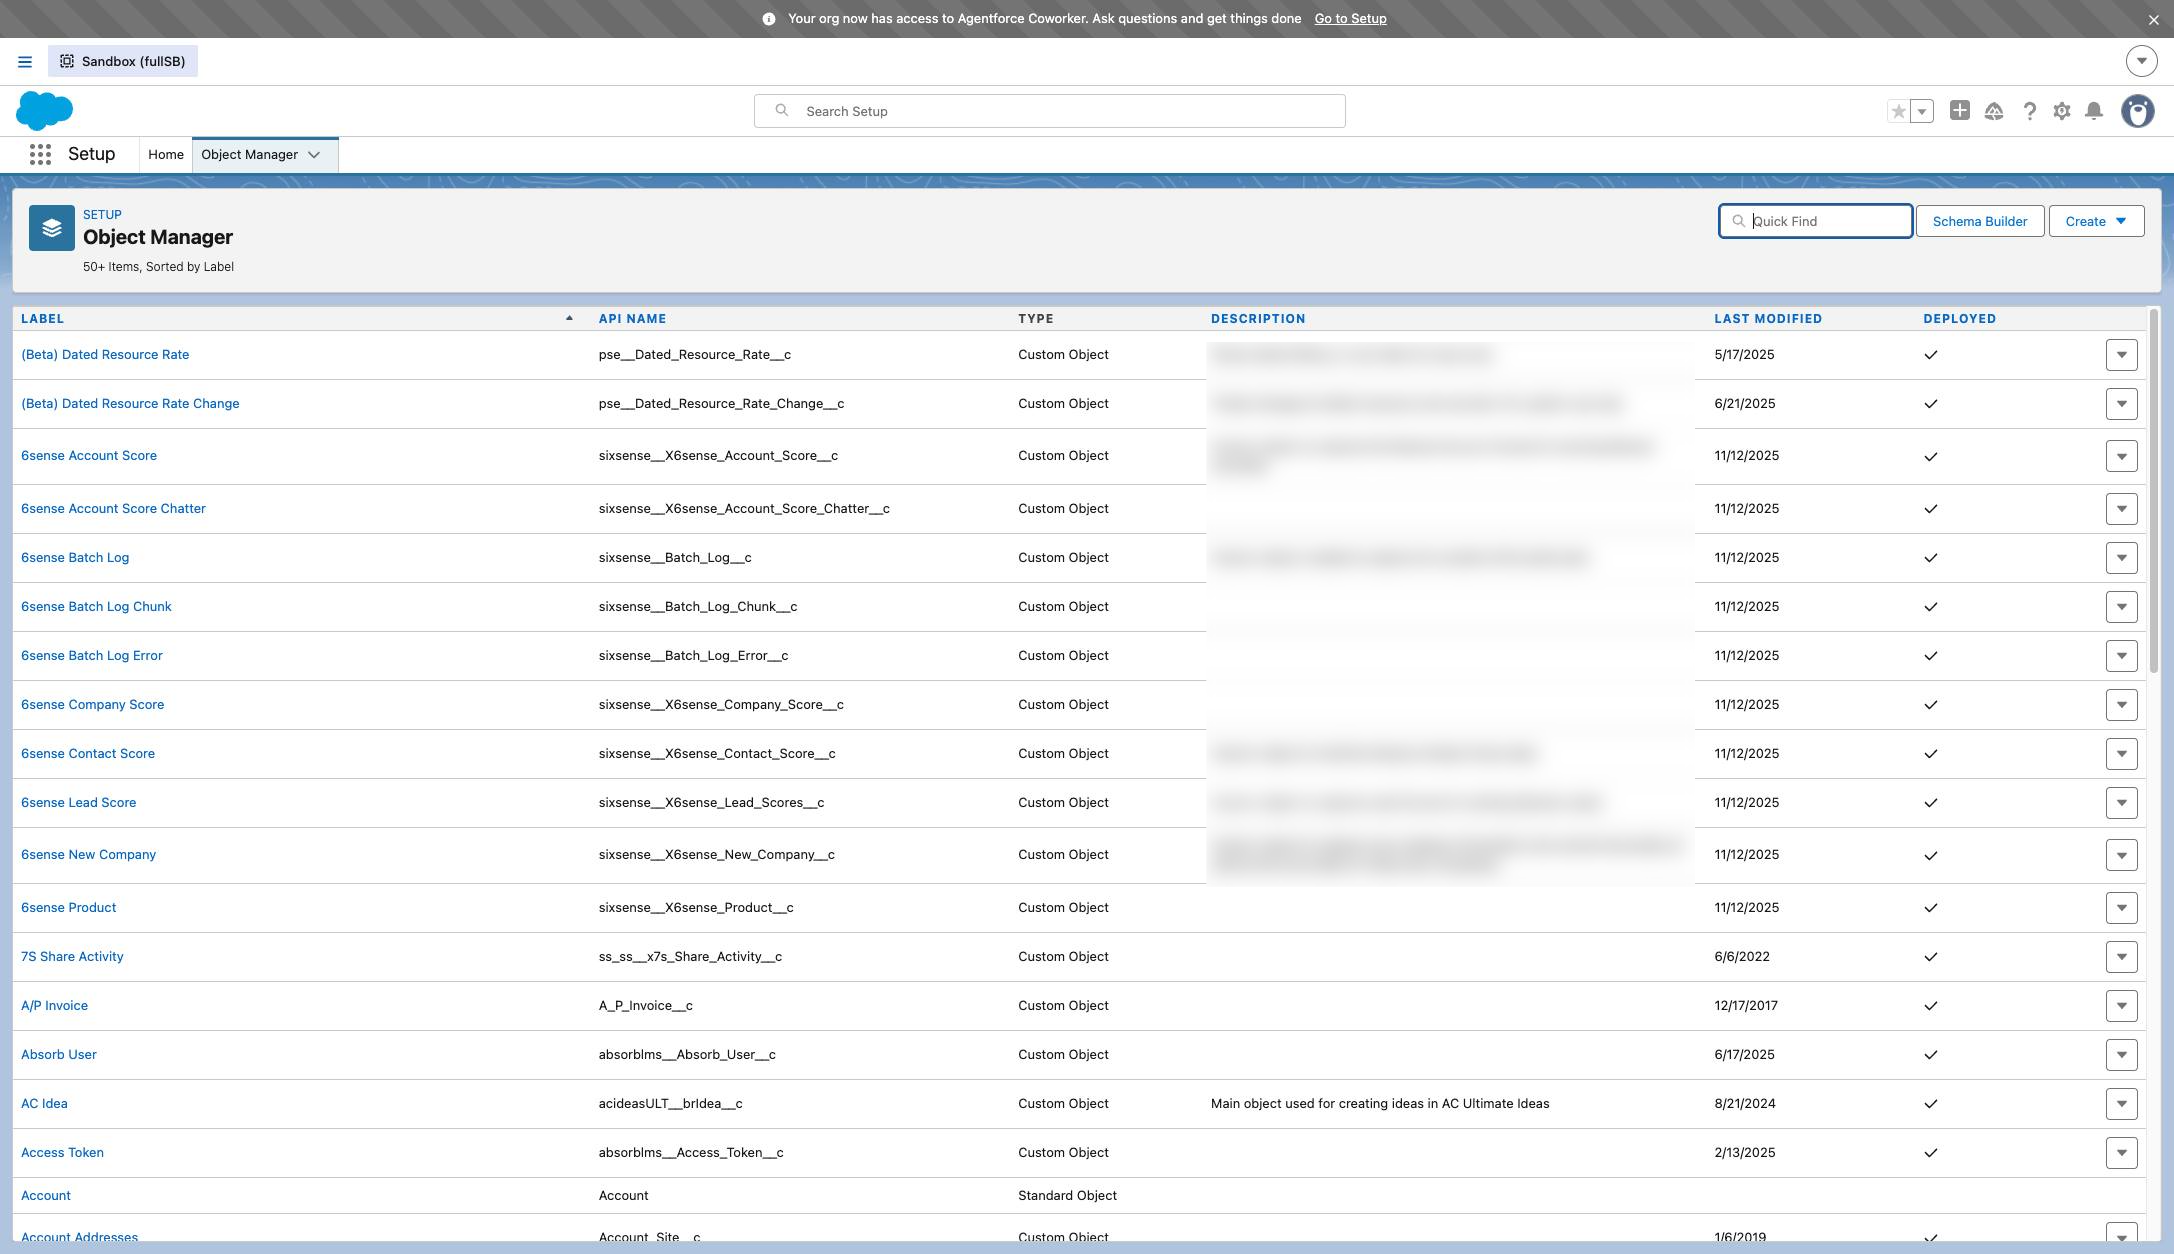Open the A/P Invoice object
This screenshot has width=2174, height=1254.
click(x=54, y=1006)
